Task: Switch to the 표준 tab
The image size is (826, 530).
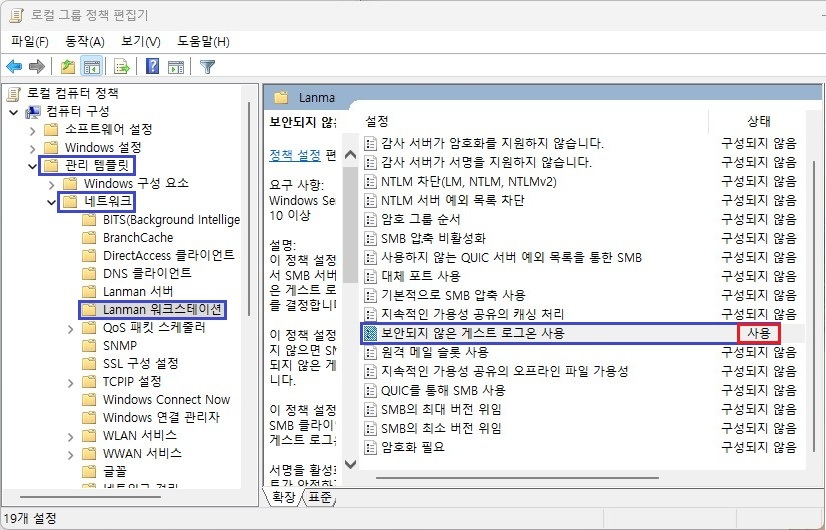Action: pos(320,496)
